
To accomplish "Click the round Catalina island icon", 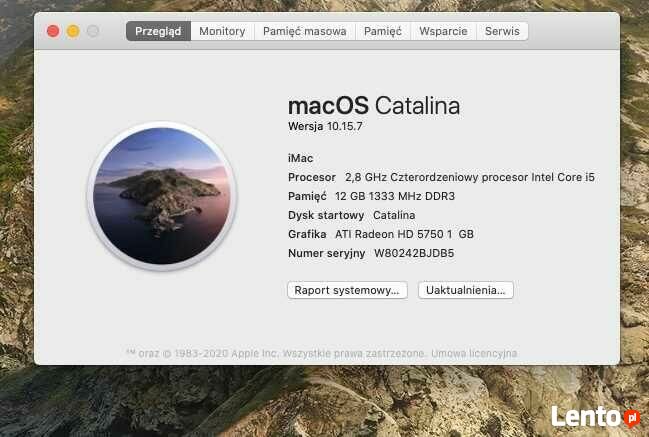I will (161, 196).
